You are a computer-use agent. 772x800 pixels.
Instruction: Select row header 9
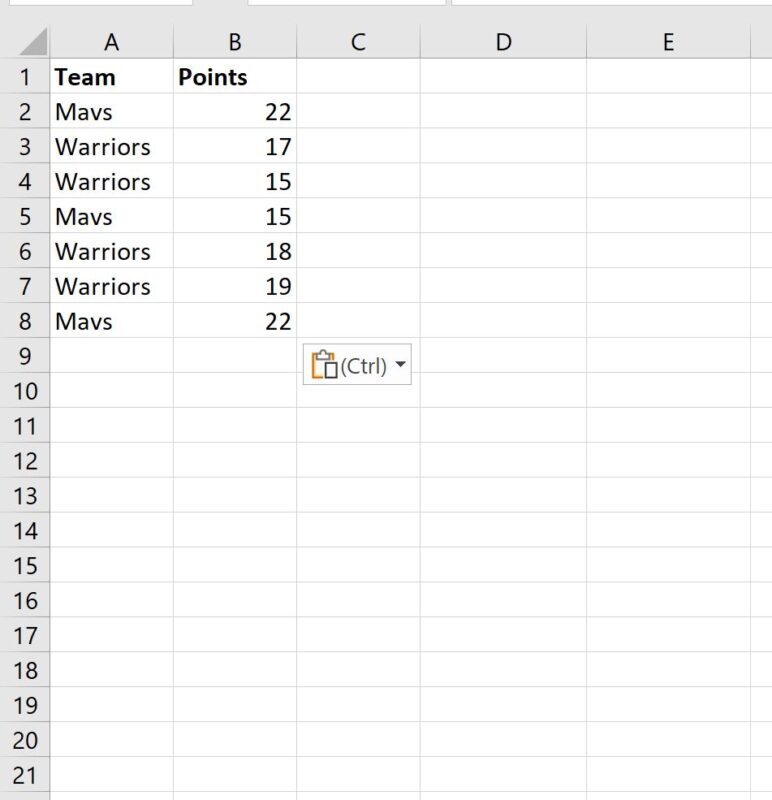[25, 356]
